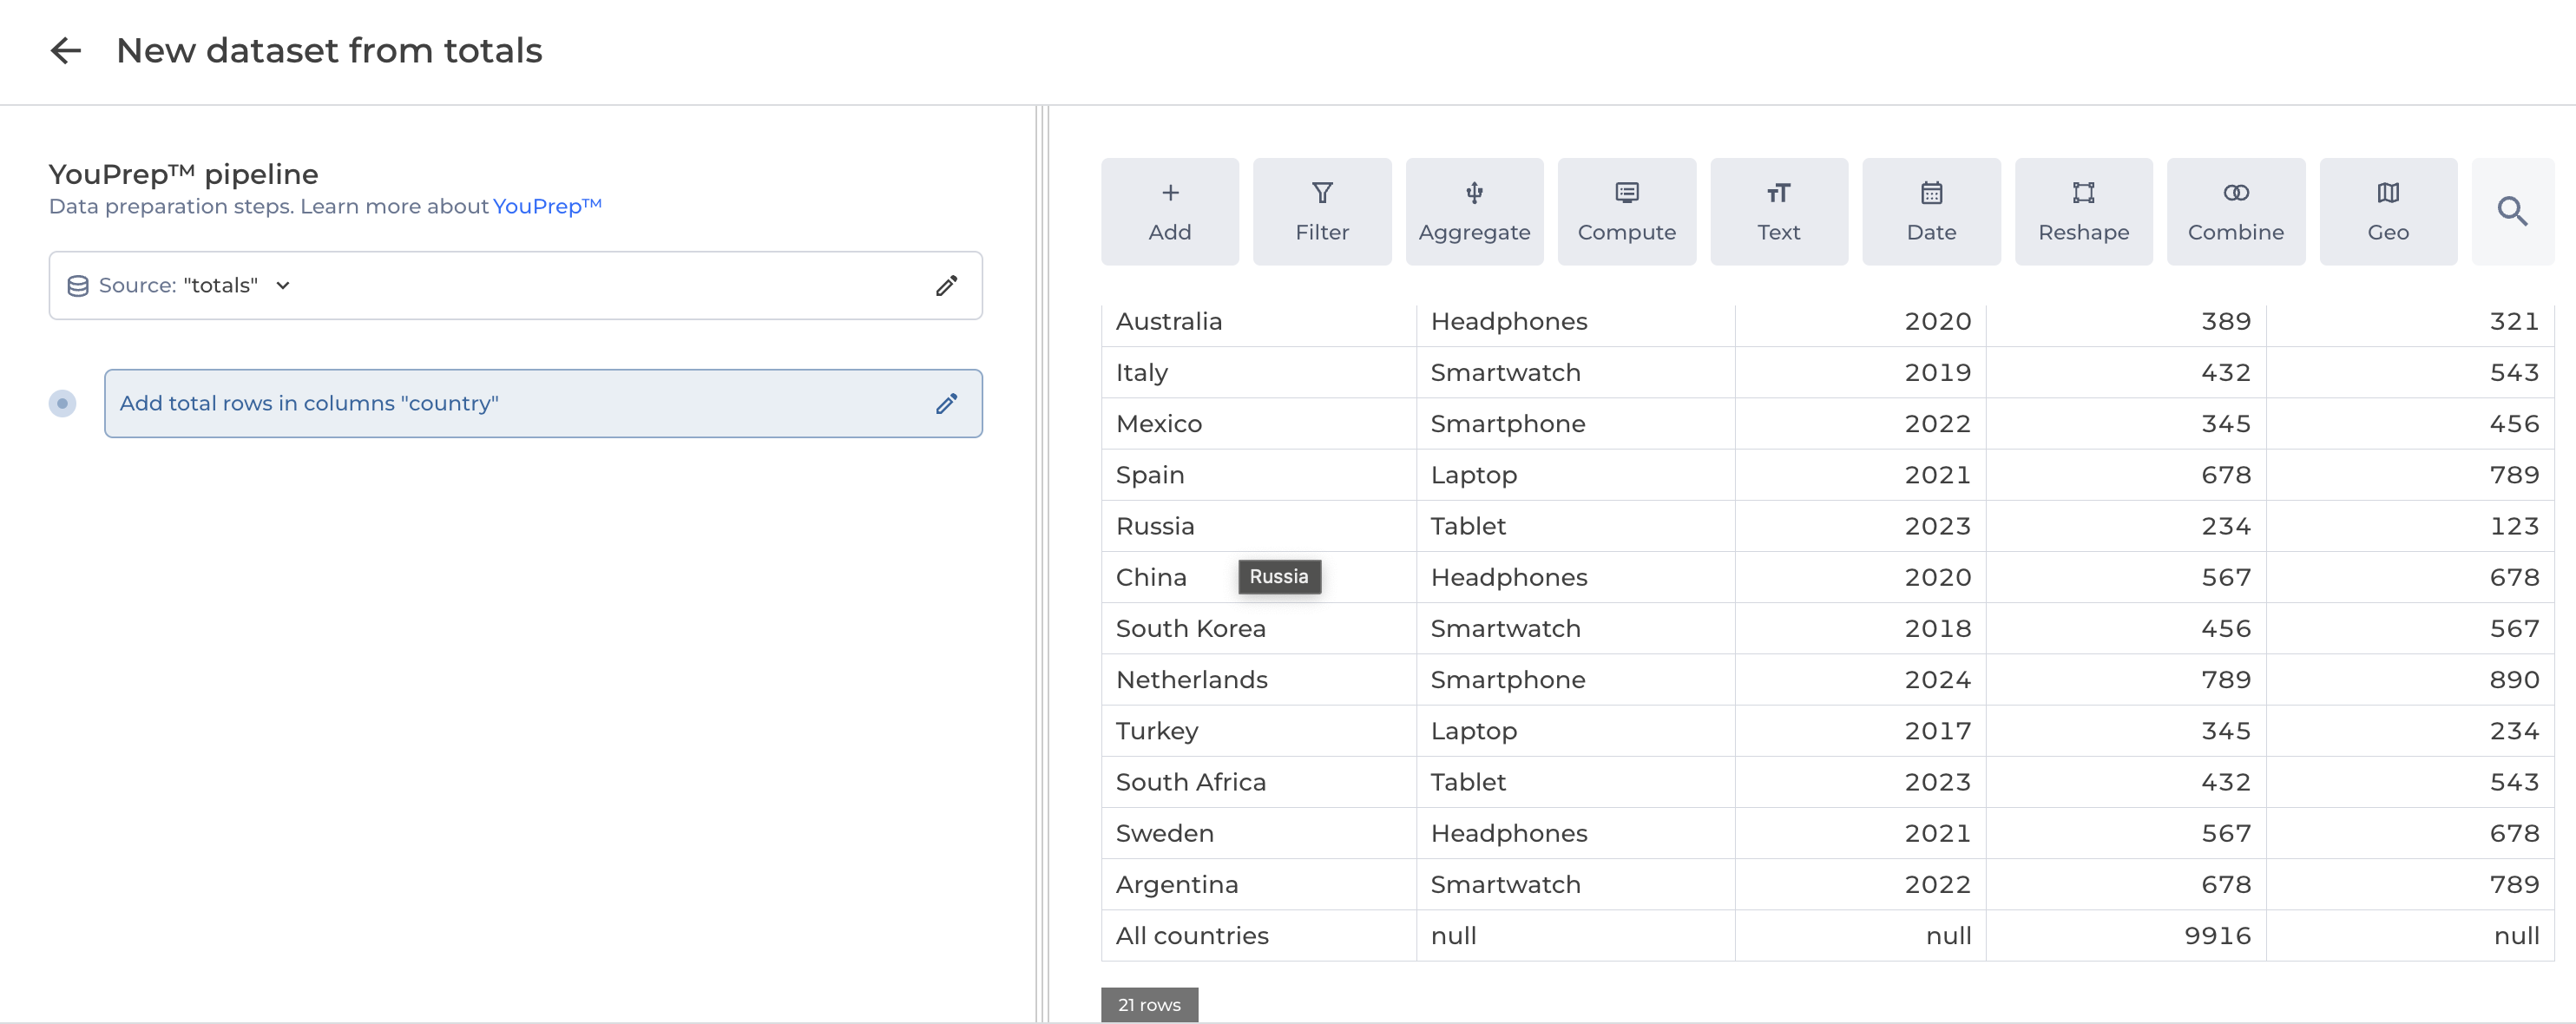Edit the source step with pencil icon
Screen dimensions: 2576x1024
click(946, 286)
